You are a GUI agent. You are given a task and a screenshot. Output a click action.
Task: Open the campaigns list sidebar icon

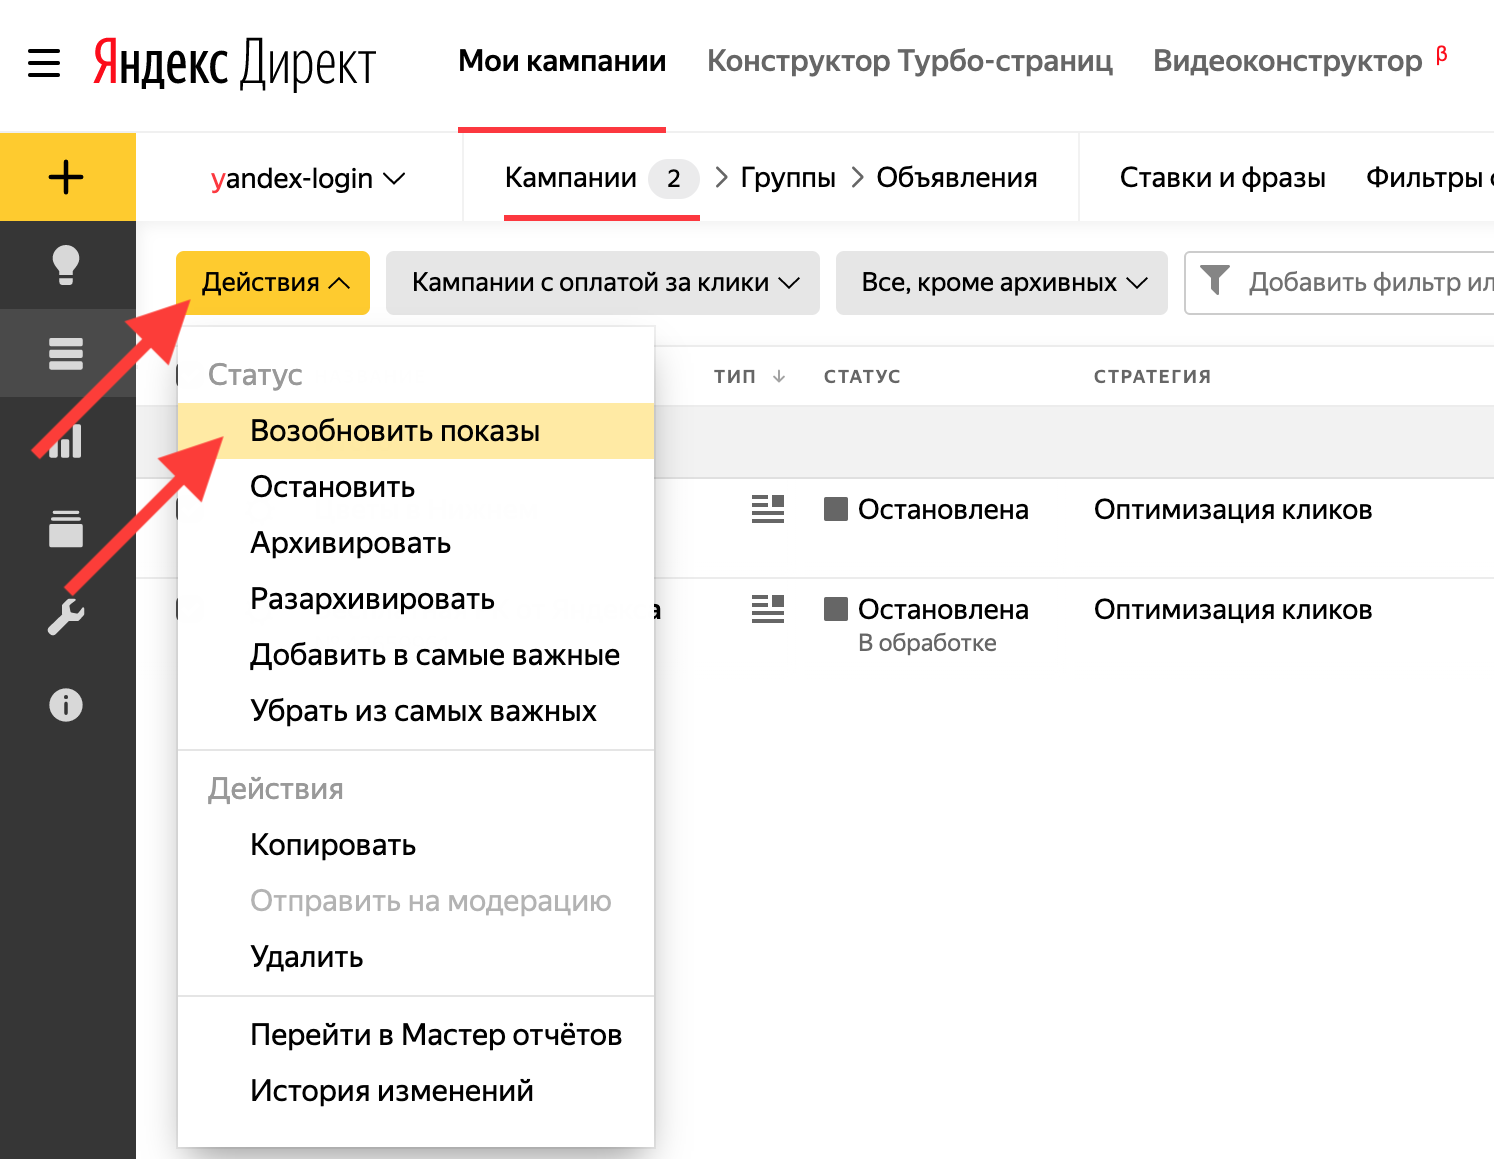[66, 353]
